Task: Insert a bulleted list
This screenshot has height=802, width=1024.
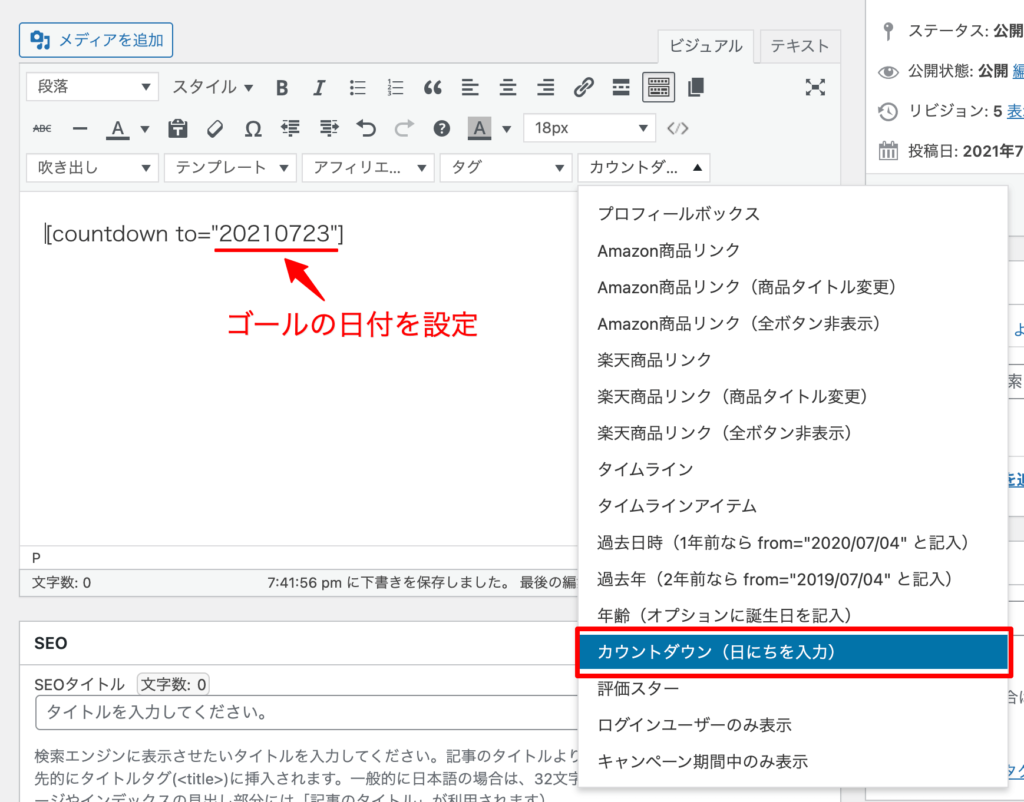Action: point(357,88)
